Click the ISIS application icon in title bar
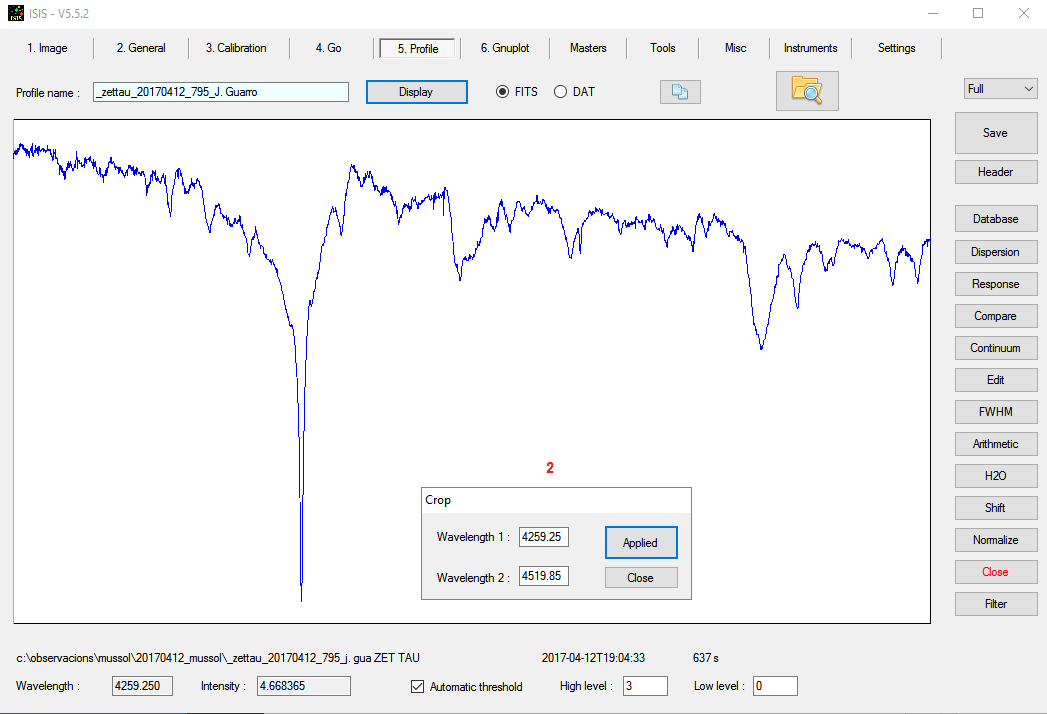The height and width of the screenshot is (714, 1047). pyautogui.click(x=15, y=13)
